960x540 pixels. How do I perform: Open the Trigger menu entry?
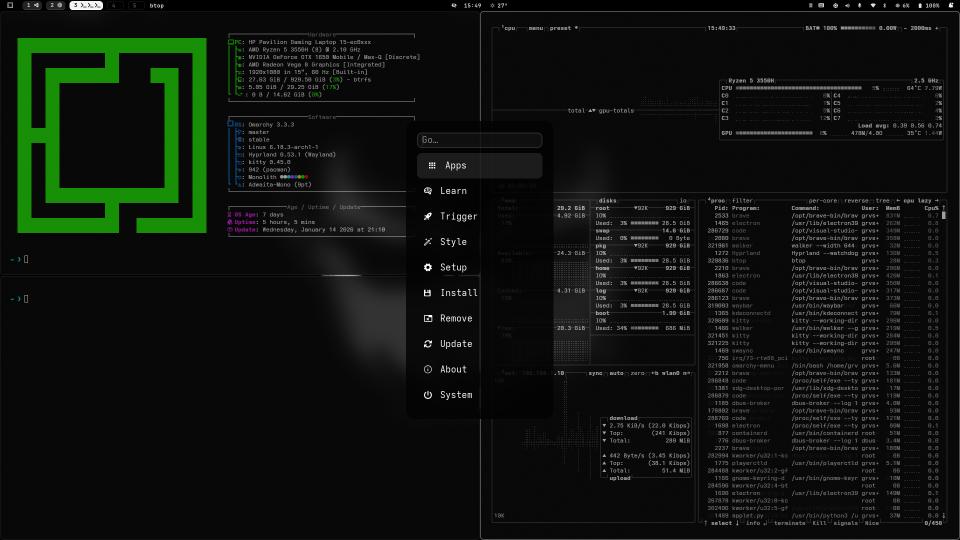tap(479, 216)
